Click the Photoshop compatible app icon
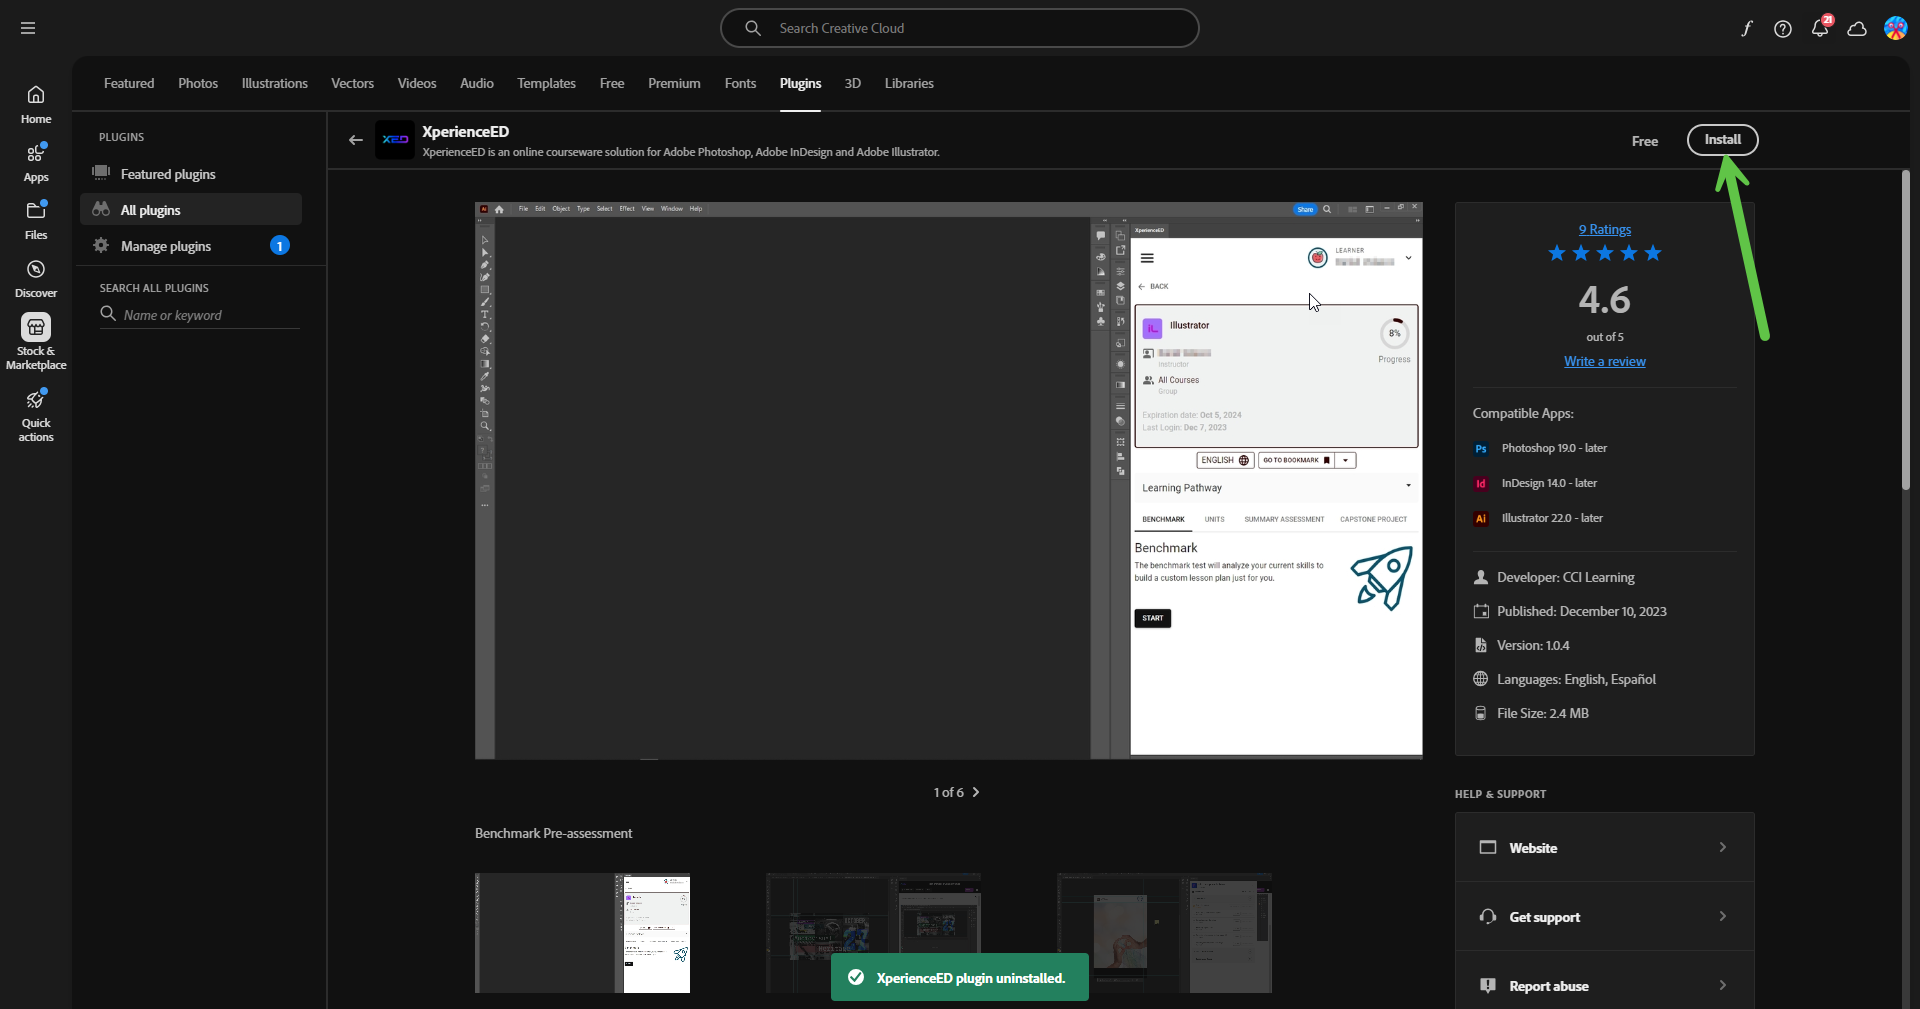 [x=1481, y=449]
